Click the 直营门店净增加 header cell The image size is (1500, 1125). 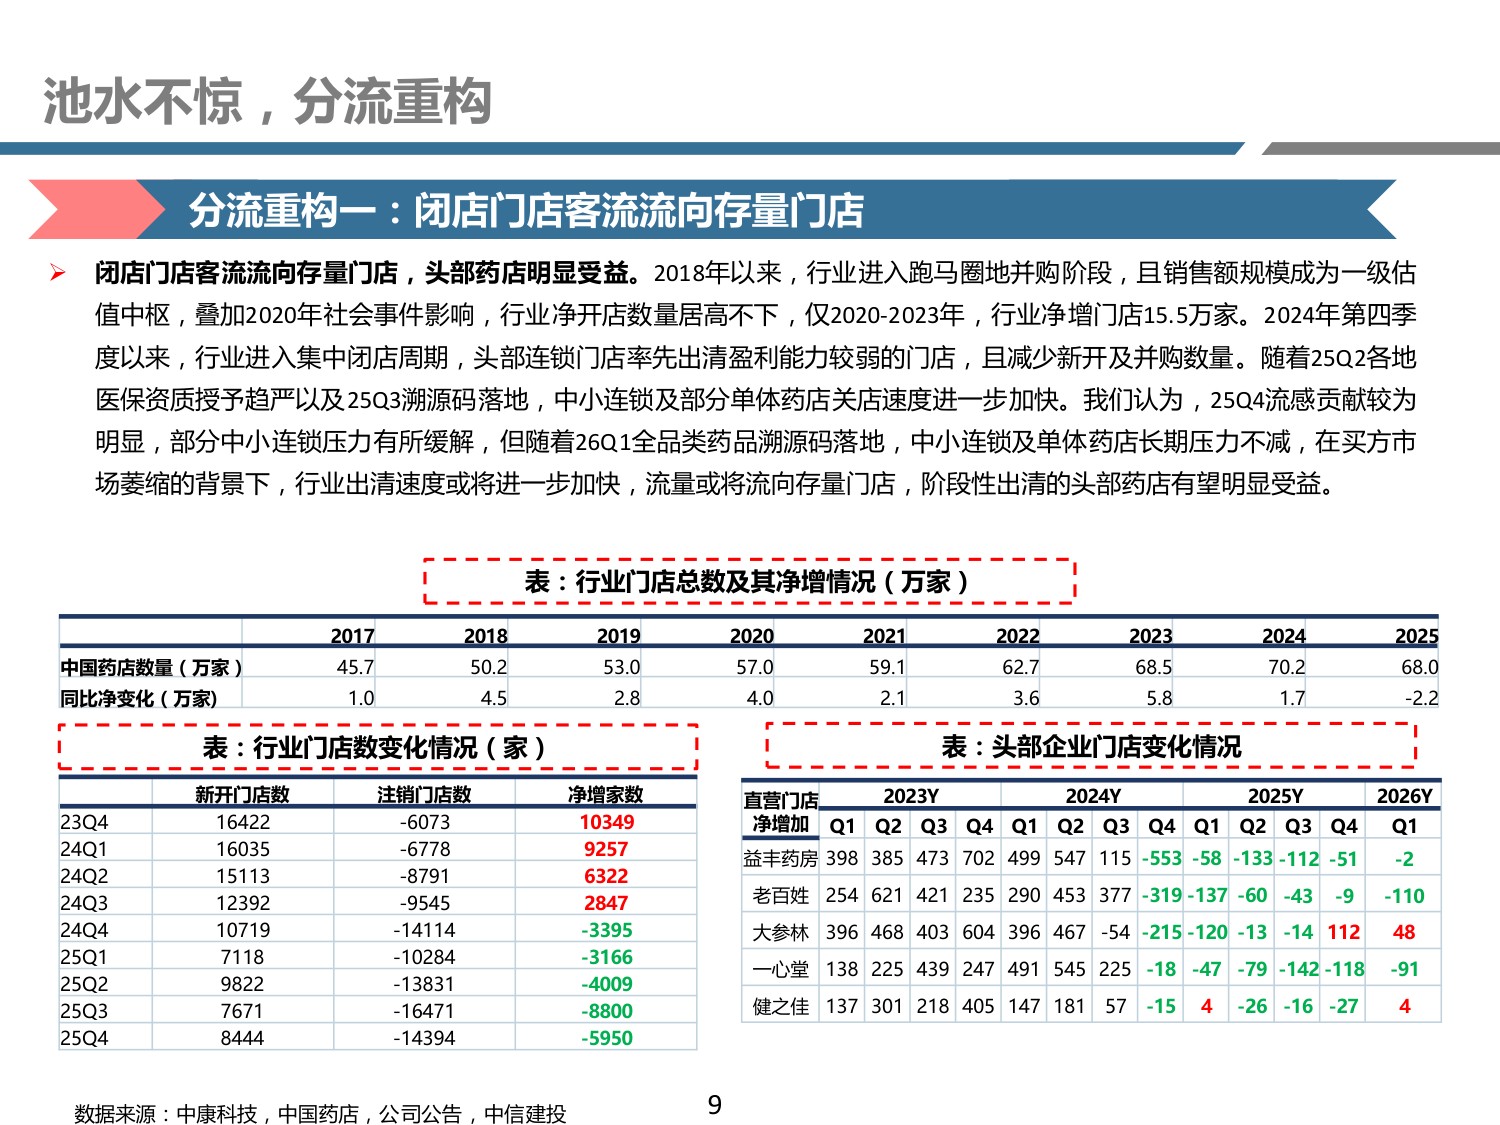point(780,812)
